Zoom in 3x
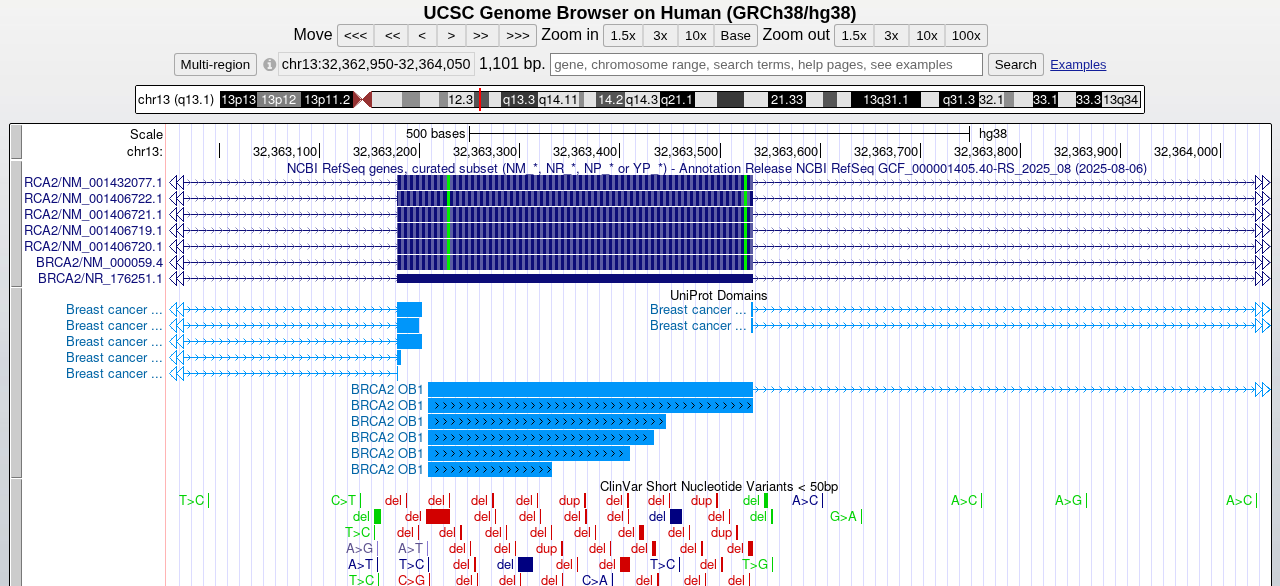1280x586 pixels. click(659, 36)
